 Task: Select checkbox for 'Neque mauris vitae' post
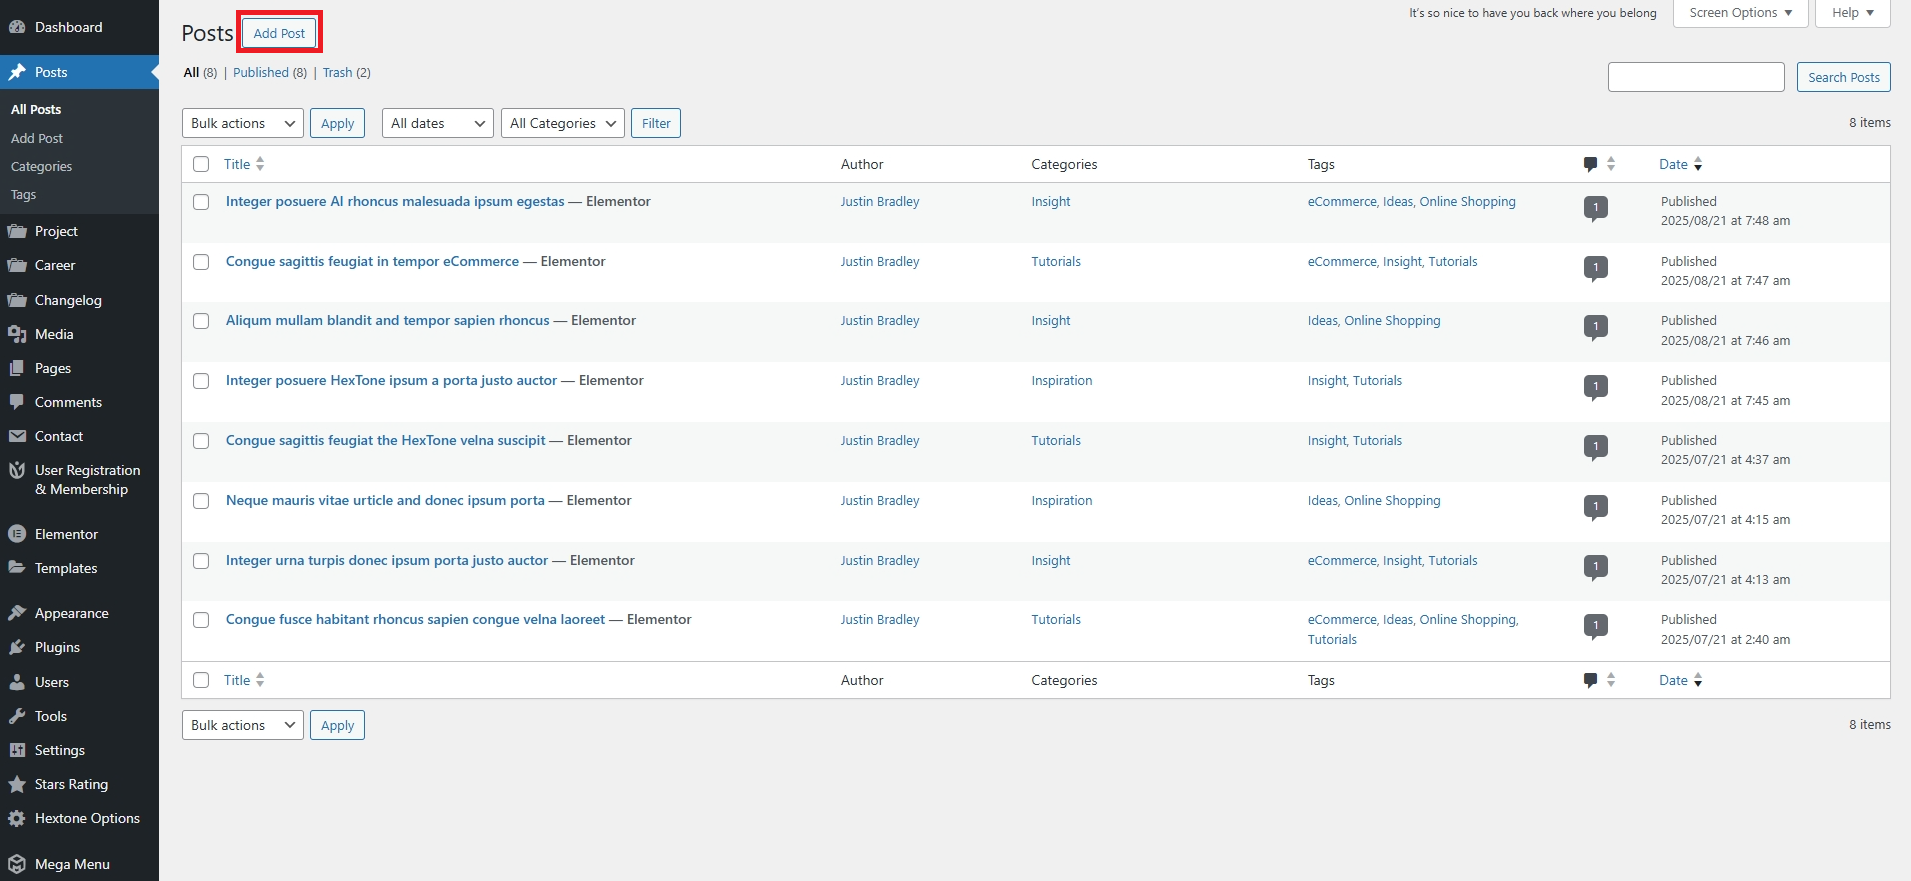coord(201,501)
